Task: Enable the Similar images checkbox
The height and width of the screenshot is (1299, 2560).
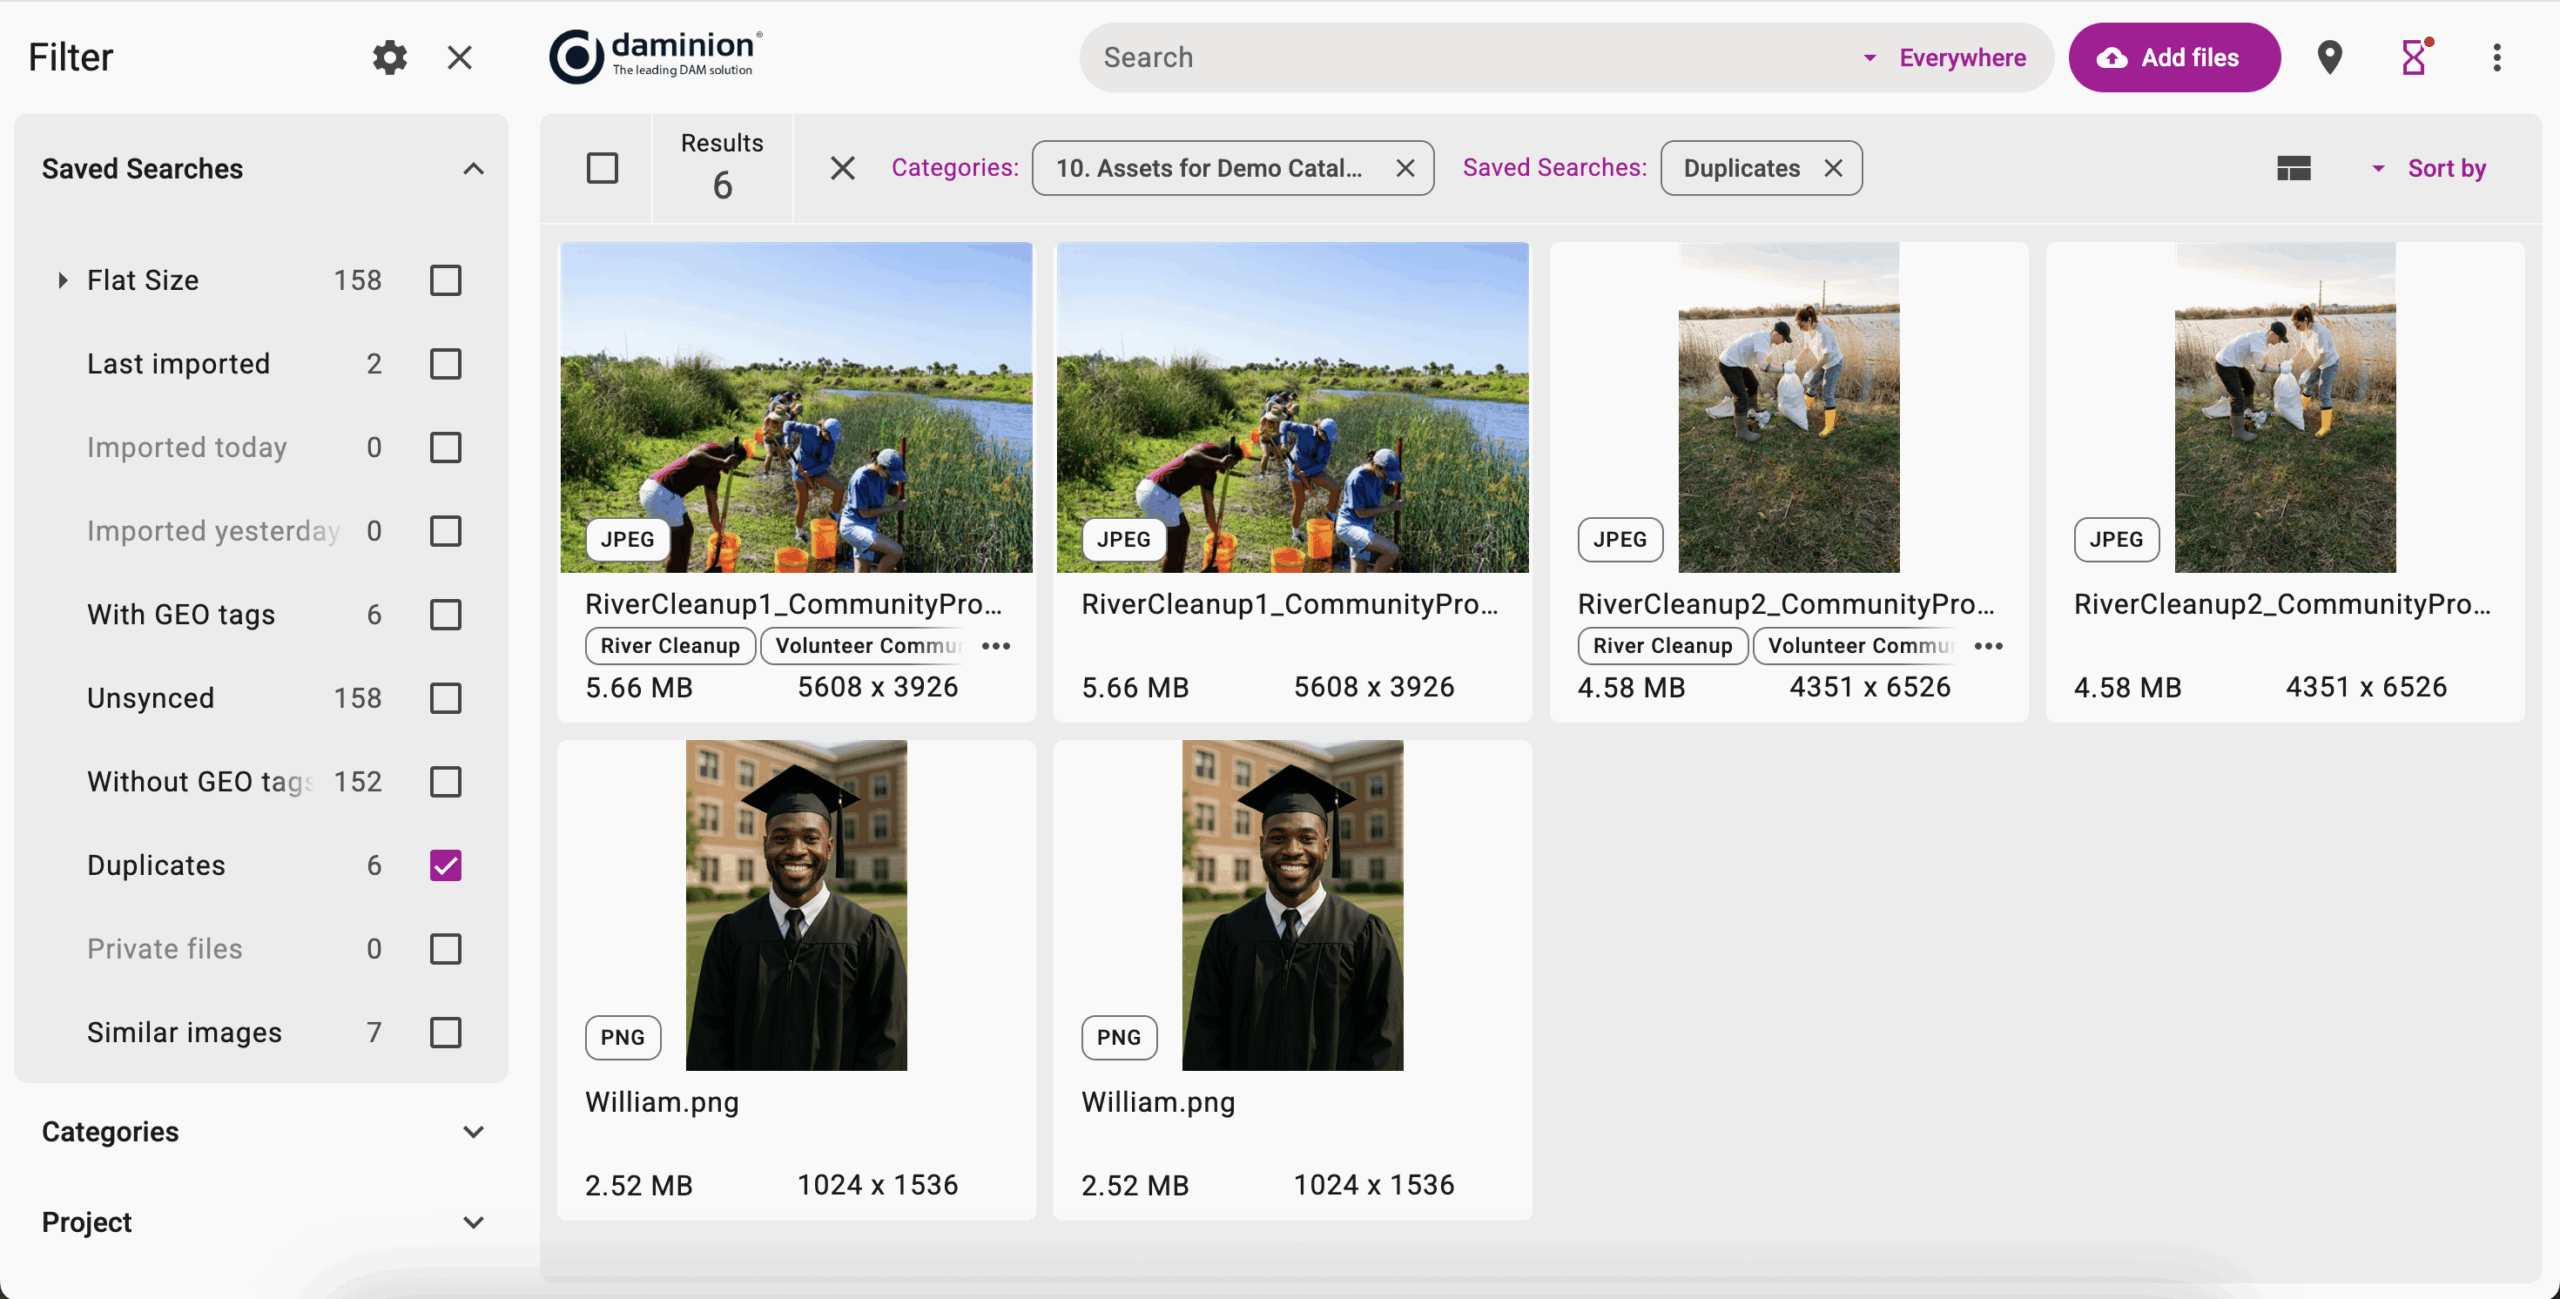Action: 445,1032
